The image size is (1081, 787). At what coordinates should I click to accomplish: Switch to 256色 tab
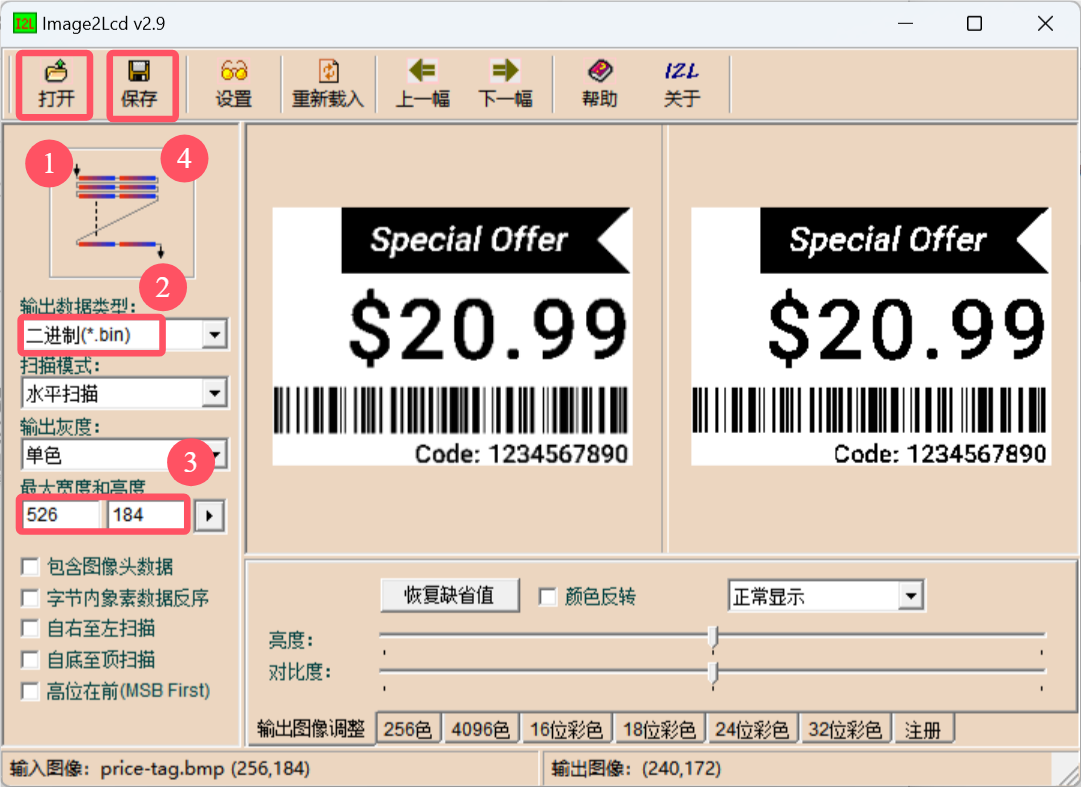408,729
